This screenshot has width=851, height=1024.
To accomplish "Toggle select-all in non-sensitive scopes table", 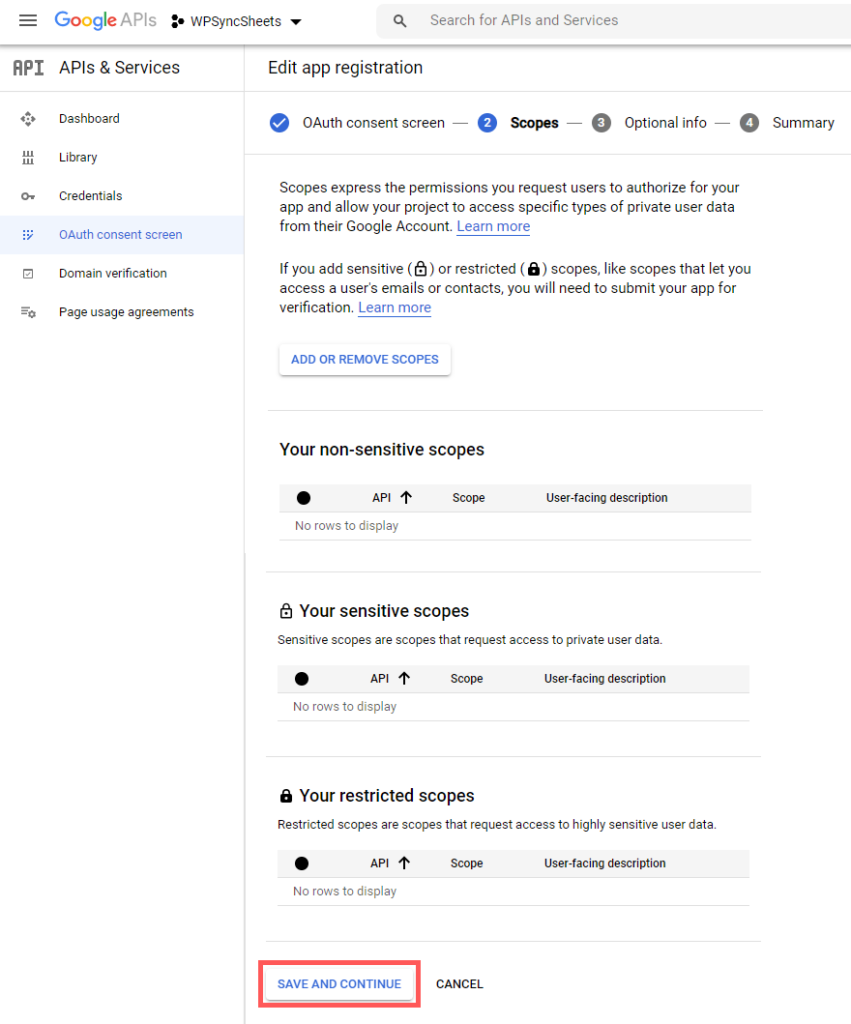I will click(304, 498).
